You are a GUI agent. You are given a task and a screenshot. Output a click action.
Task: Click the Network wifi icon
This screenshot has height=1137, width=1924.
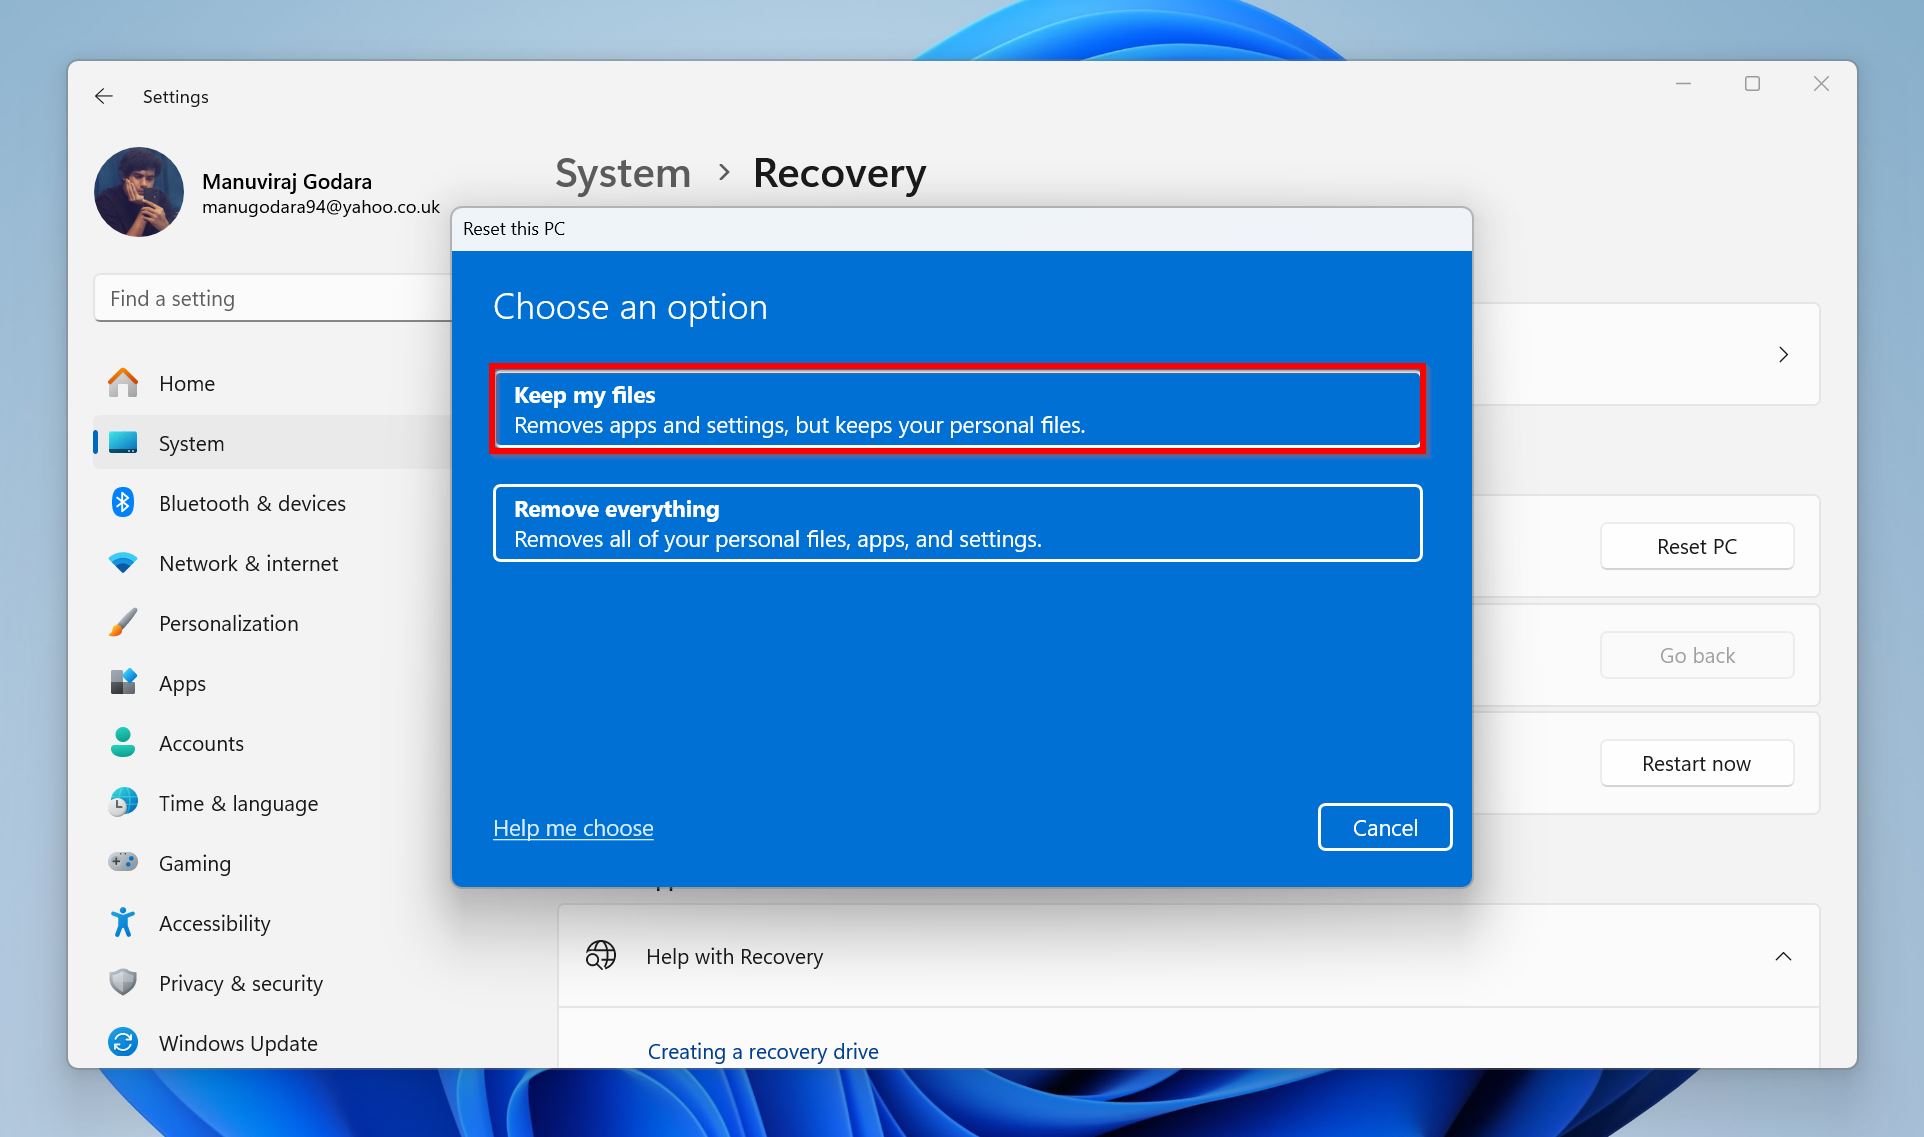(x=123, y=563)
